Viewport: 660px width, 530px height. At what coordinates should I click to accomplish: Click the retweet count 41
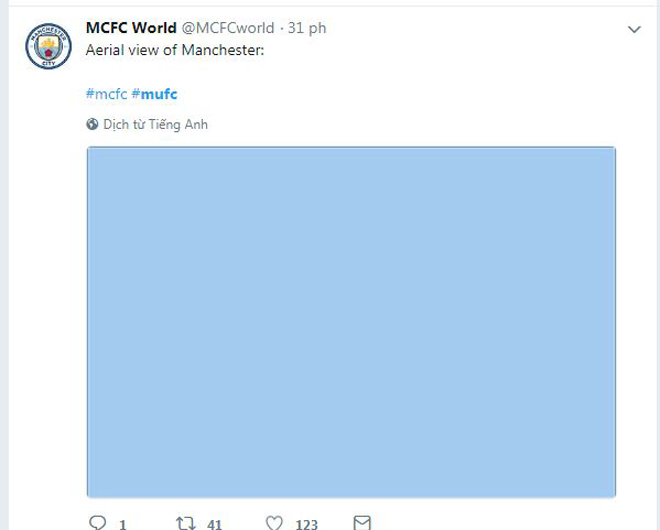click(214, 524)
